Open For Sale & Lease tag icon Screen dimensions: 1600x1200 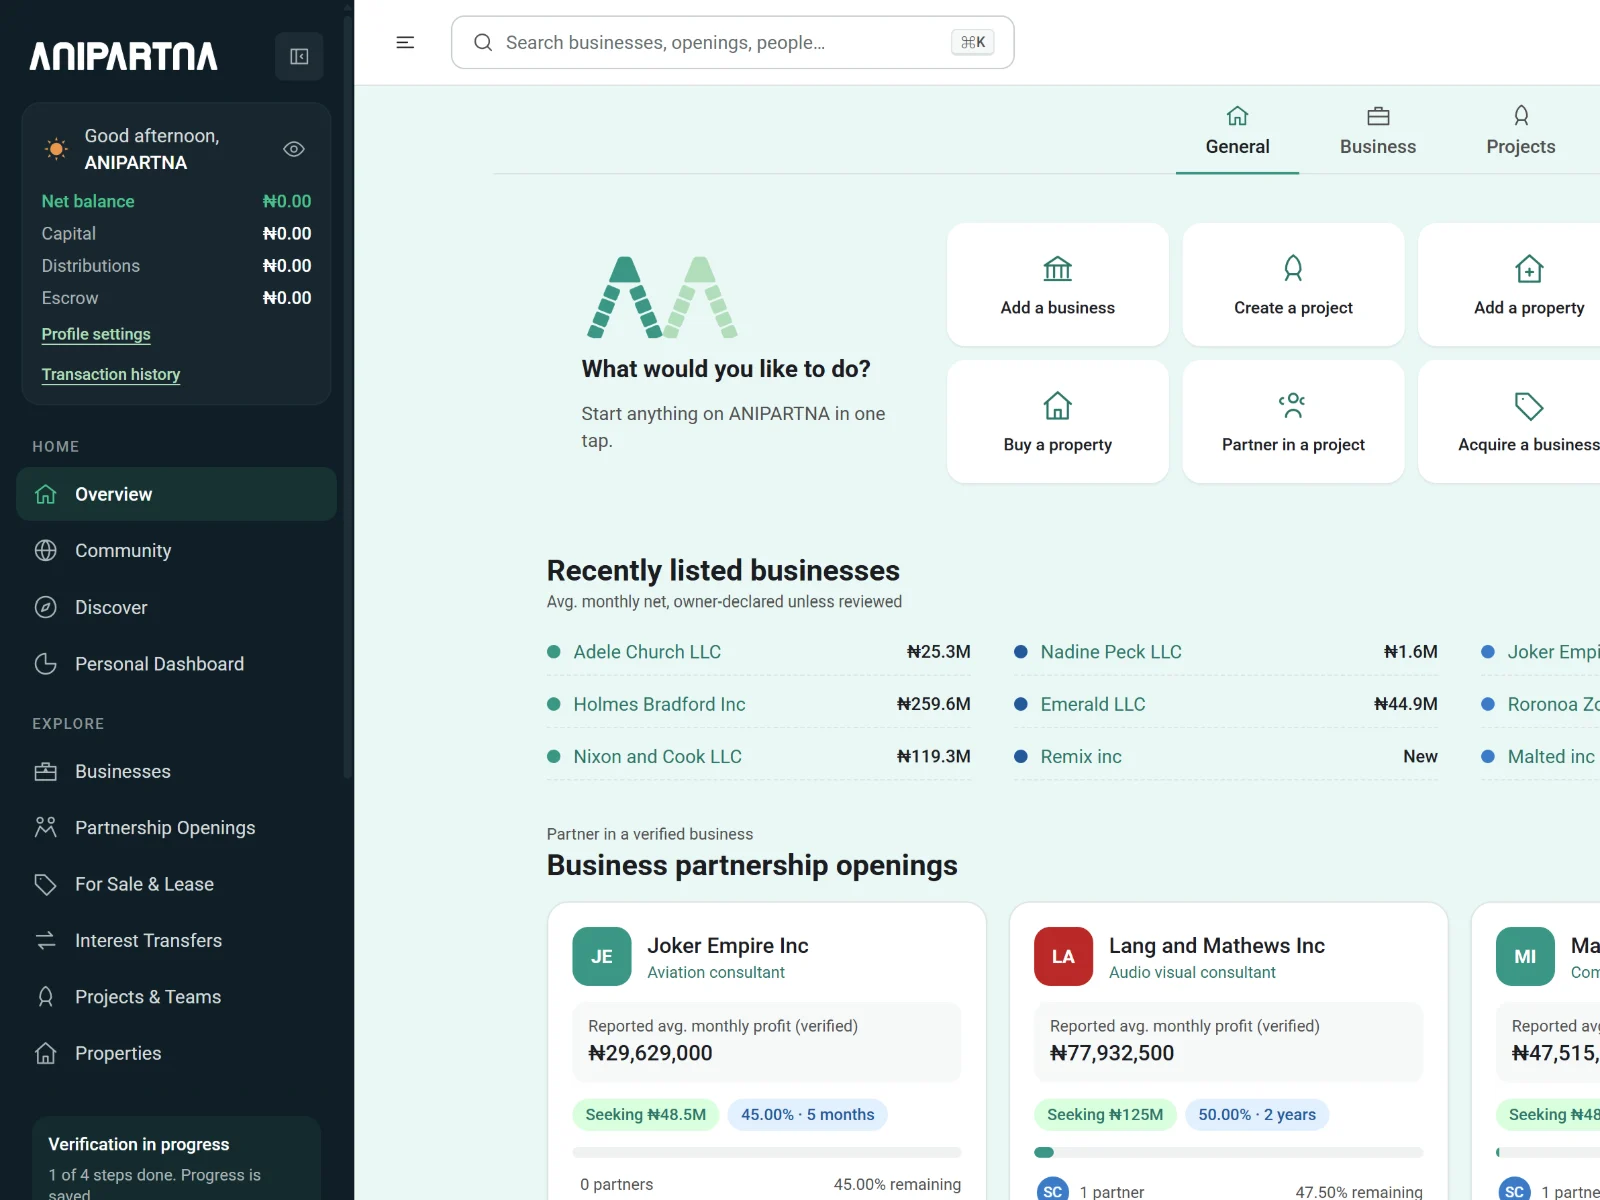pyautogui.click(x=46, y=884)
